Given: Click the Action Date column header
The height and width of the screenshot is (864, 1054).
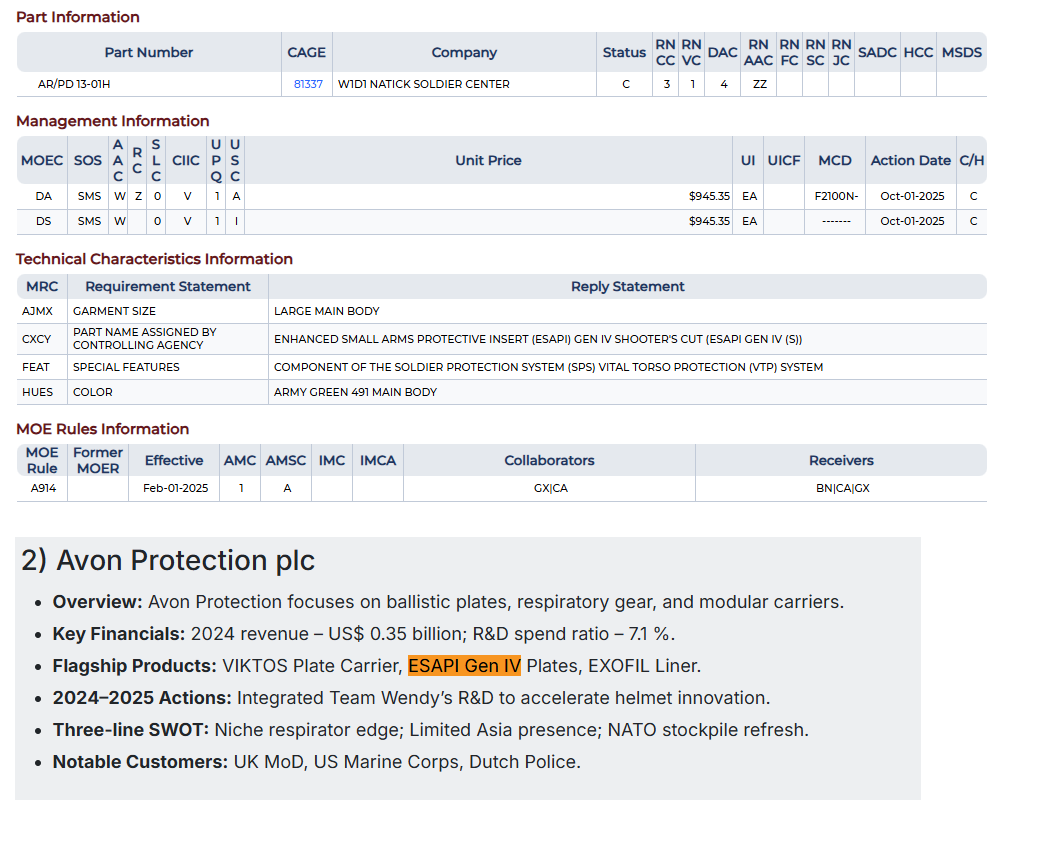Looking at the screenshot, I should coord(911,161).
